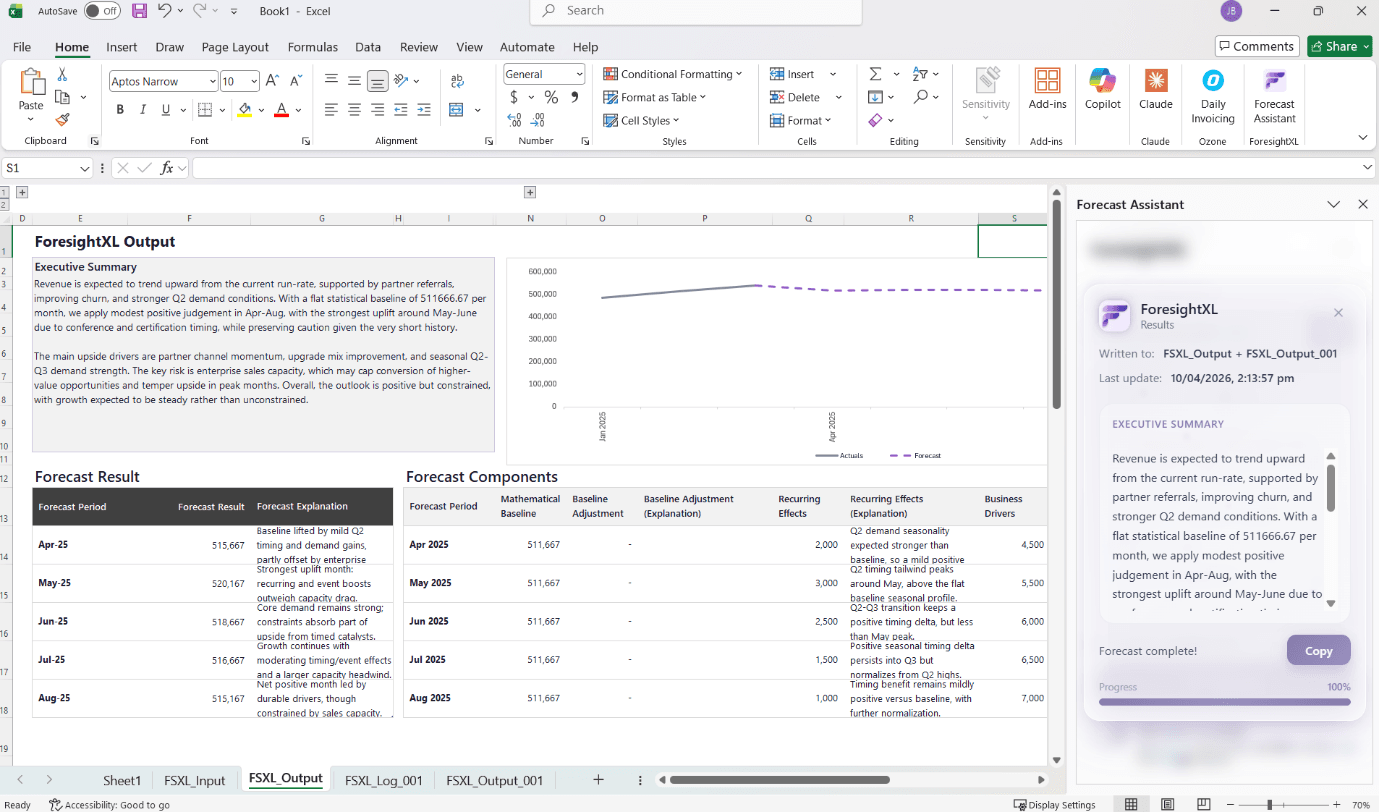Open the Copilot ribbon button

1102,90
